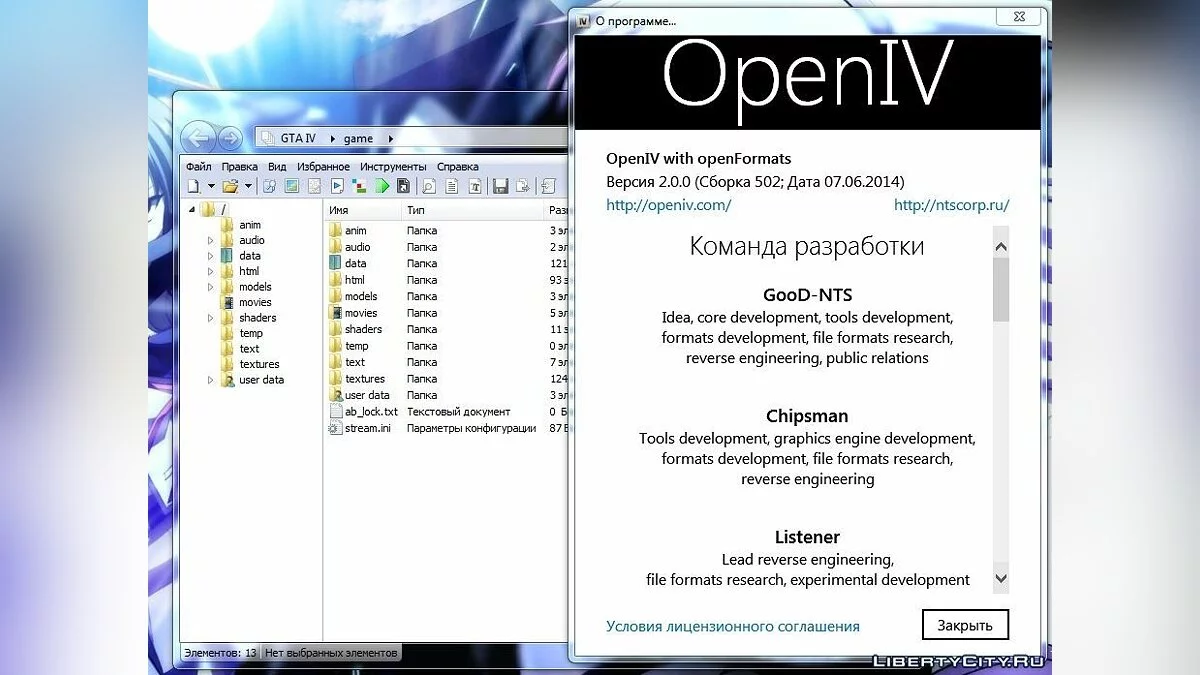Click the red and green squares toolbar icon
This screenshot has width=1200, height=675.
coord(361,186)
